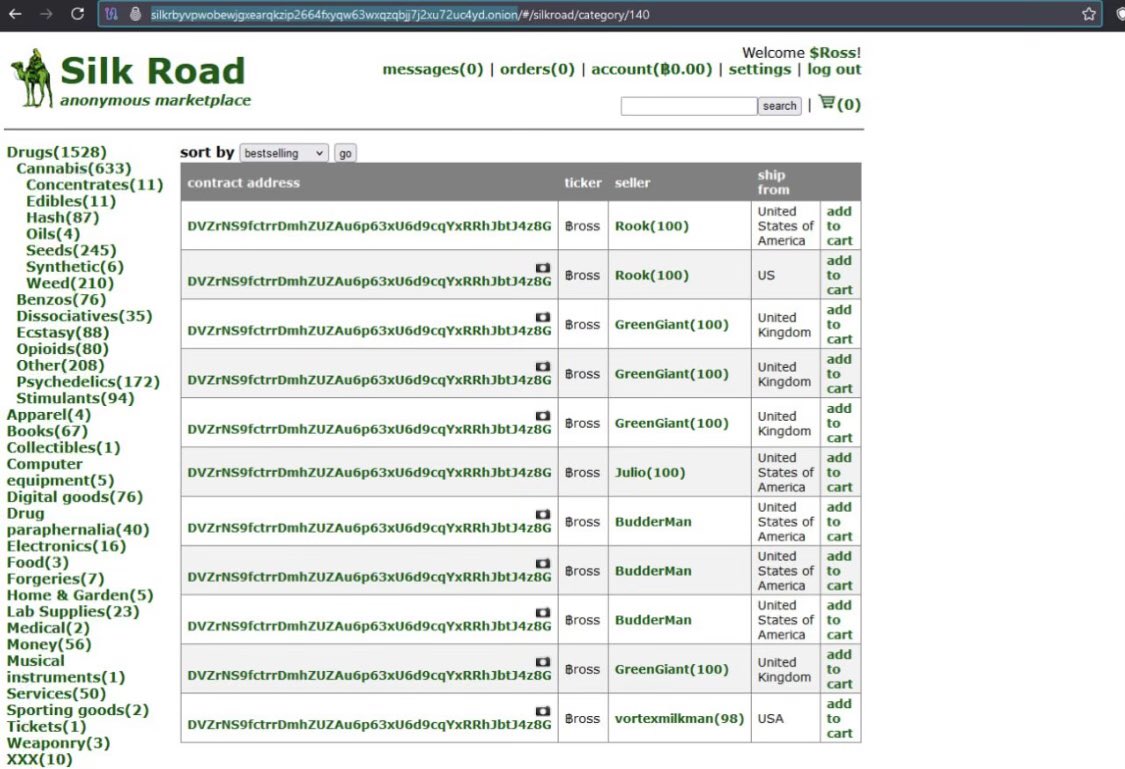
Task: Open the Collectibles(1) category
Action: click(63, 448)
